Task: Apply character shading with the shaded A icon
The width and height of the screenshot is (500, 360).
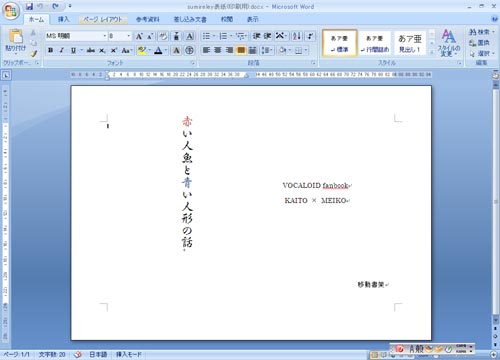Action: (176, 50)
